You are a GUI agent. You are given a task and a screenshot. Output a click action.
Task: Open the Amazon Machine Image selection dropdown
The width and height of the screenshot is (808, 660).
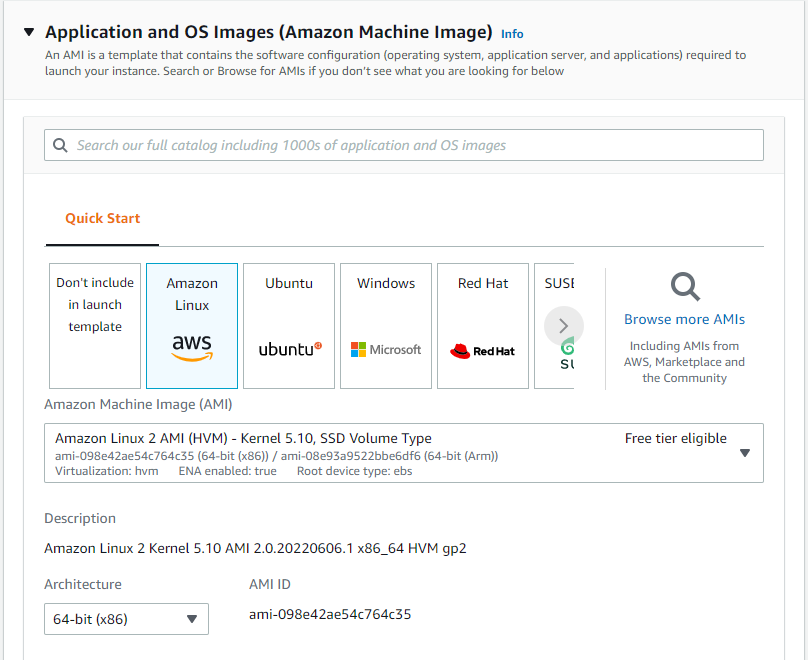pyautogui.click(x=403, y=453)
